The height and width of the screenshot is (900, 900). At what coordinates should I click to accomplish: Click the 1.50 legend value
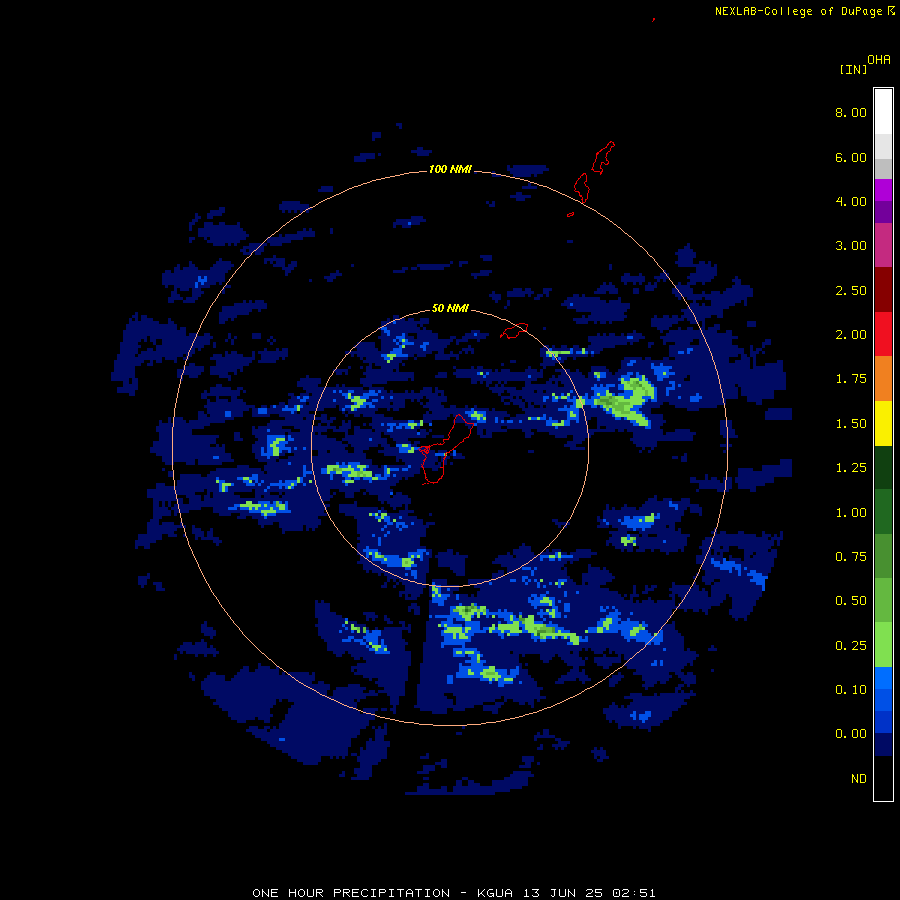(851, 424)
